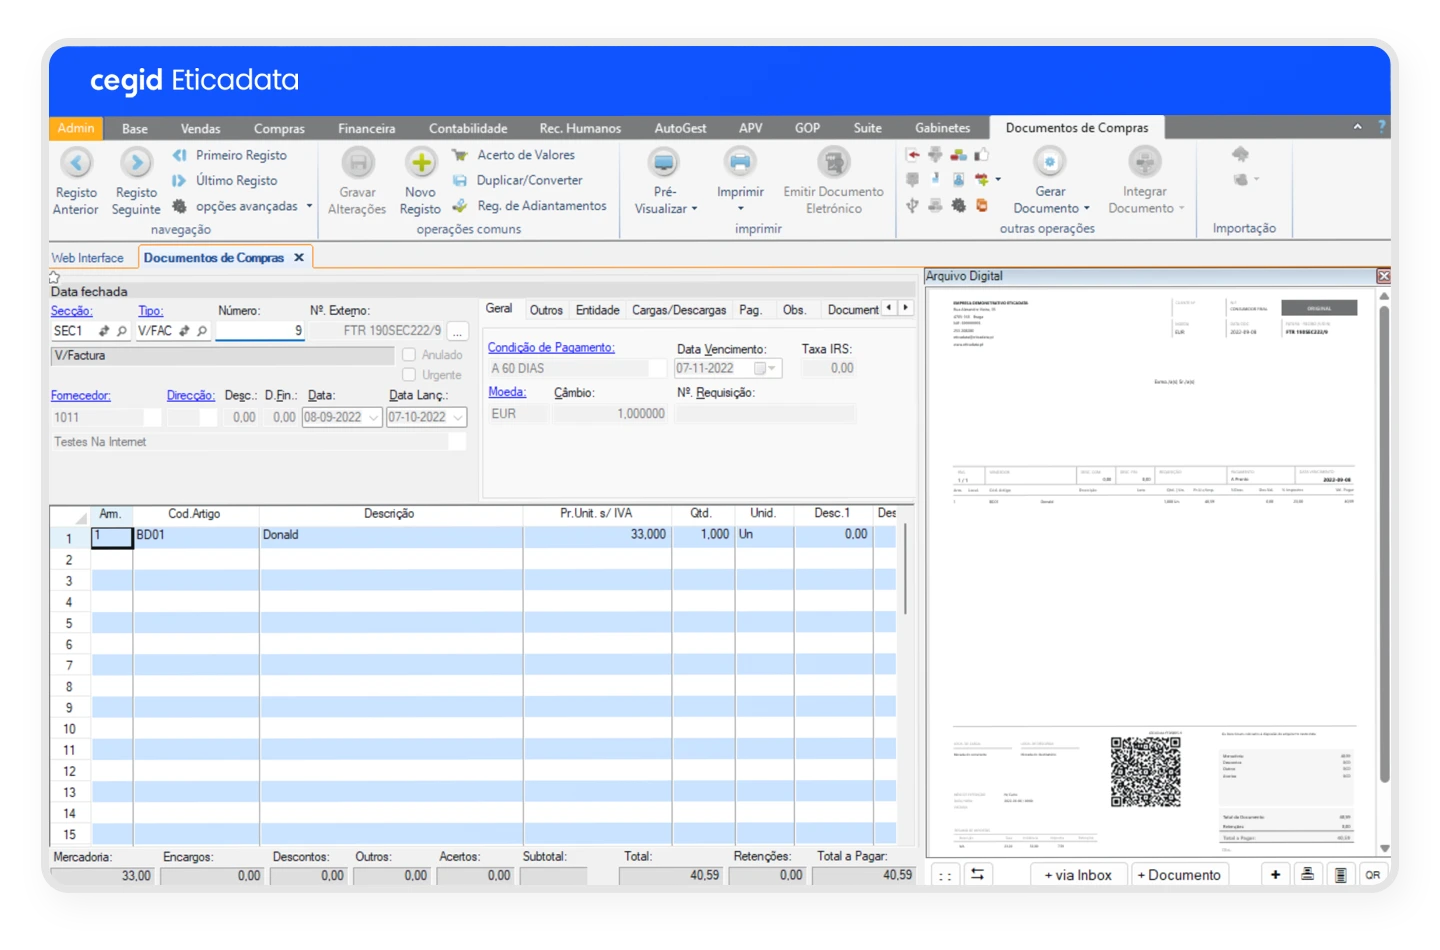Click the QR button in Arquivo Digital

(x=1373, y=874)
